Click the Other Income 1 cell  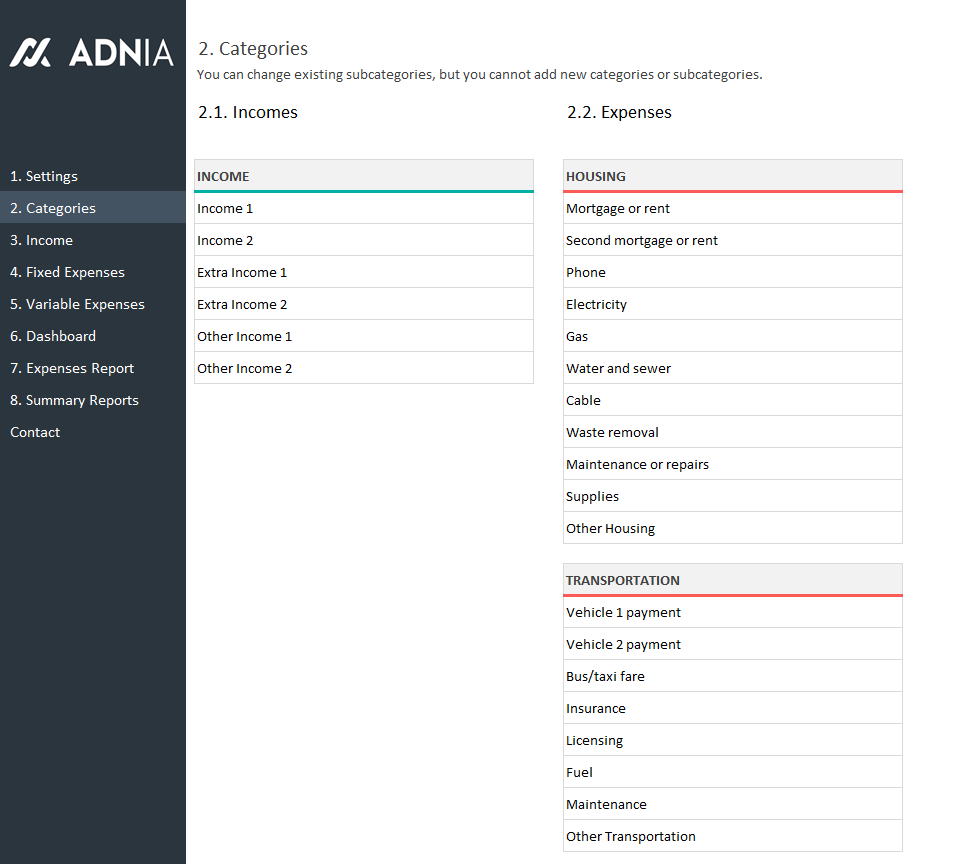pos(363,336)
